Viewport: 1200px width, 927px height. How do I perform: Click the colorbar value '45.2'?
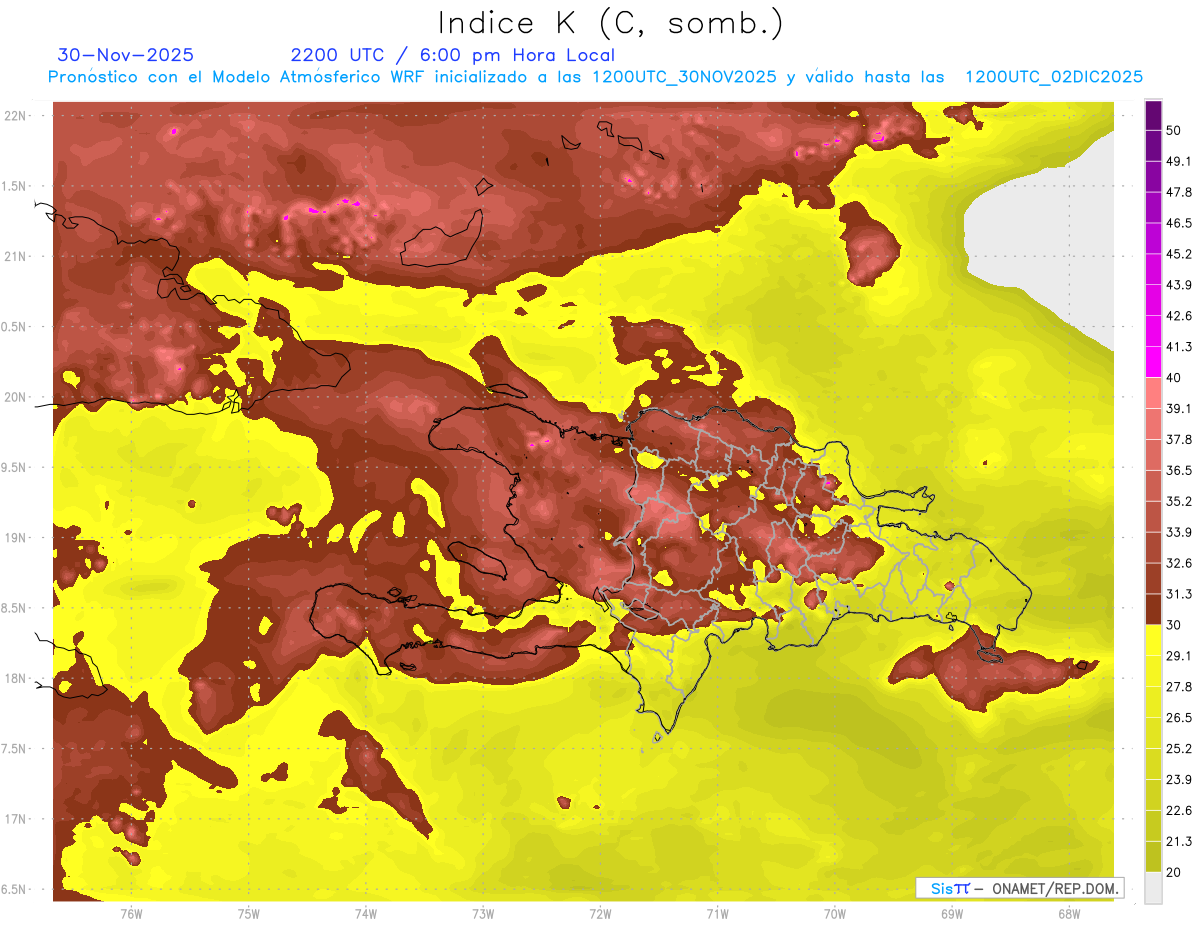pos(1179,254)
